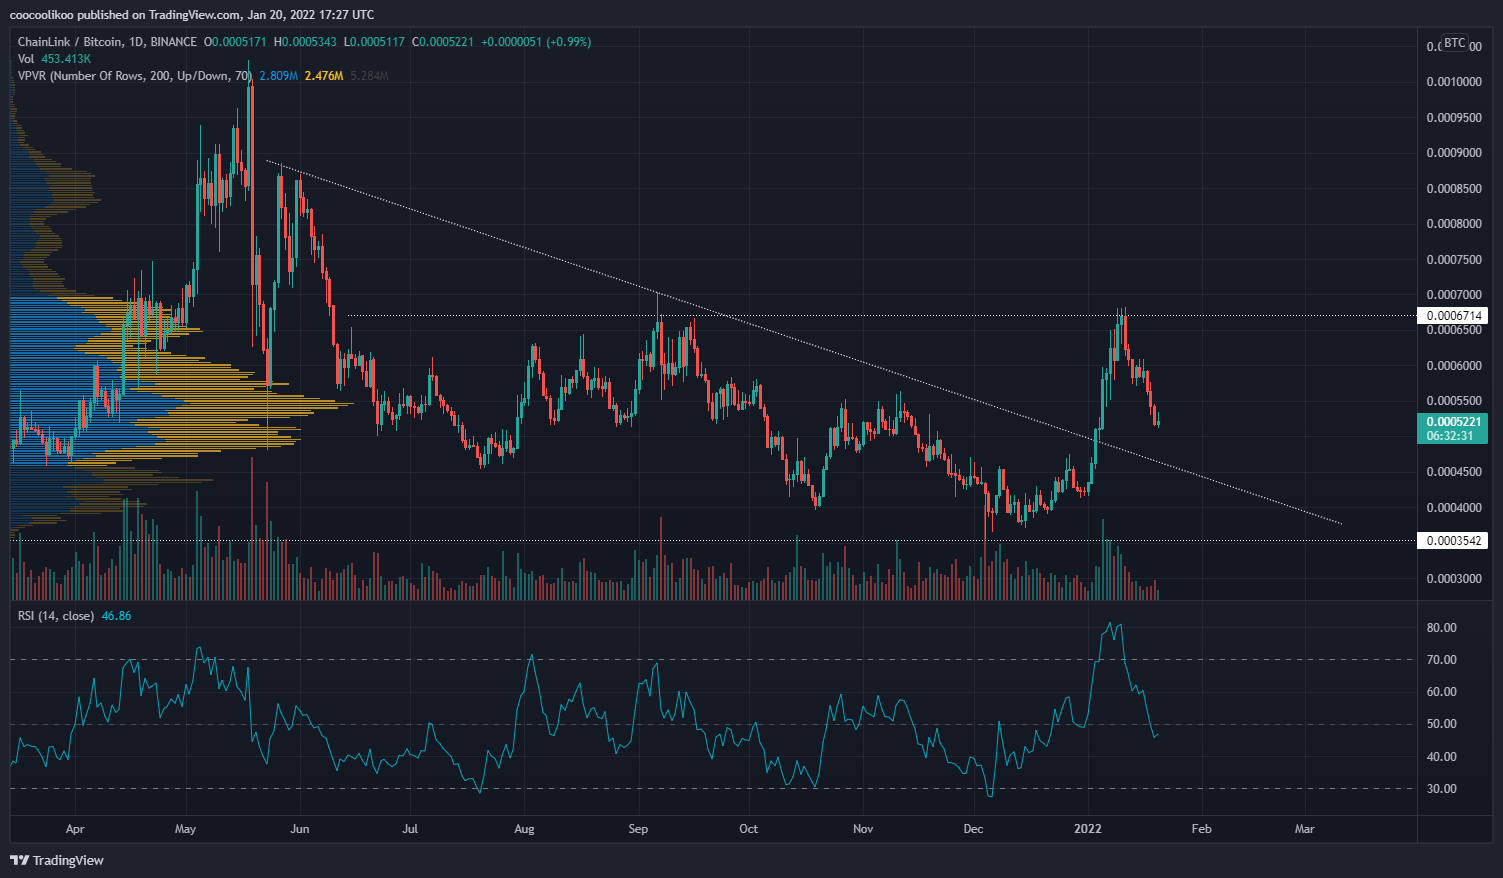This screenshot has width=1503, height=878.
Task: Click the Jul label on time axis
Action: pyautogui.click(x=410, y=829)
